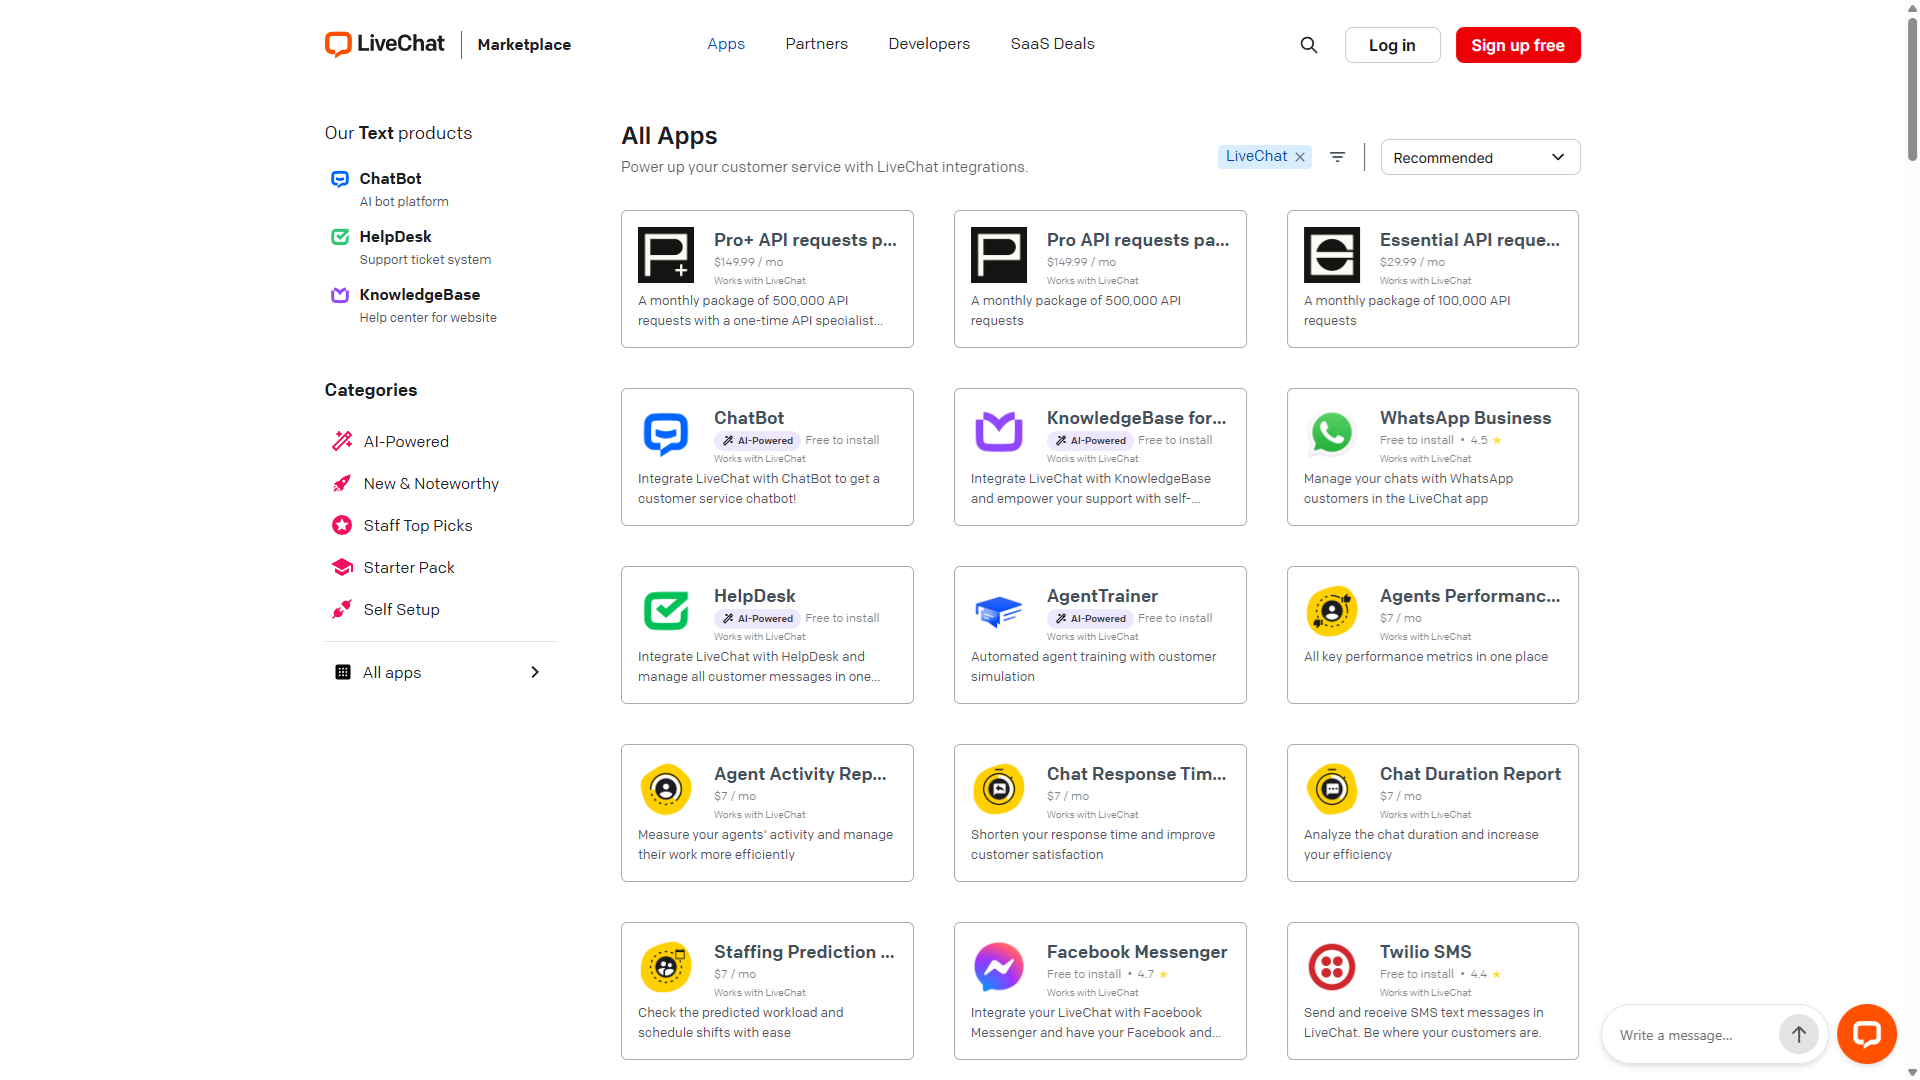
Task: Open the Chat Duration Report title
Action: [1470, 774]
